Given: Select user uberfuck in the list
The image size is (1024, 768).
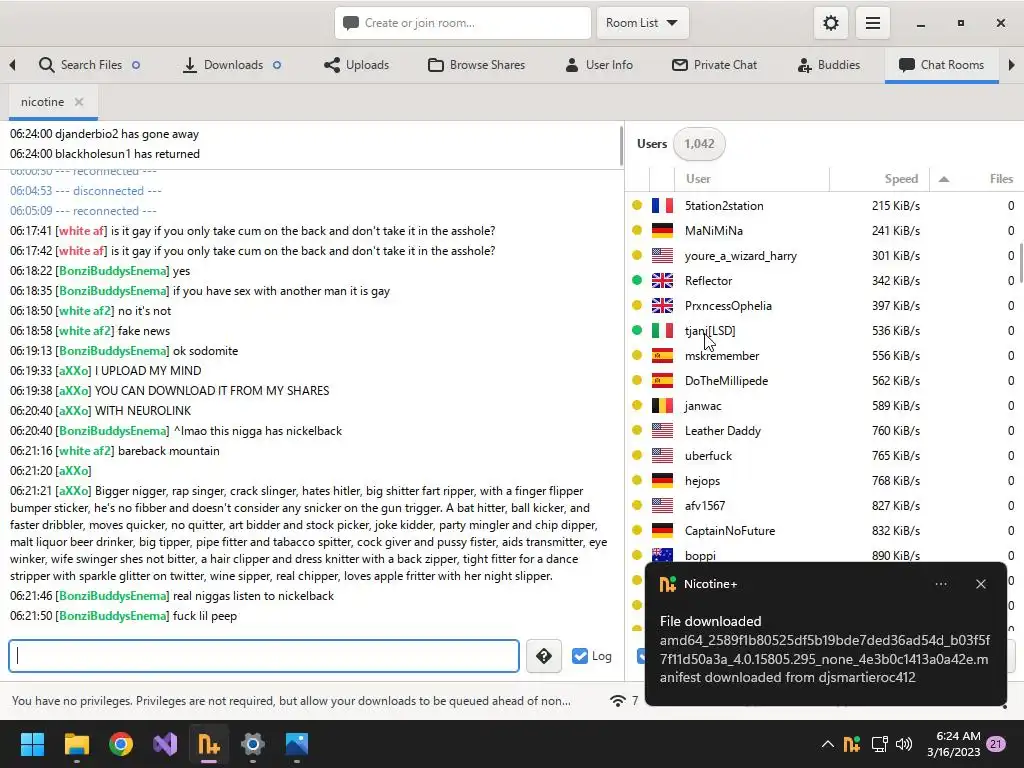Looking at the screenshot, I should pos(709,456).
